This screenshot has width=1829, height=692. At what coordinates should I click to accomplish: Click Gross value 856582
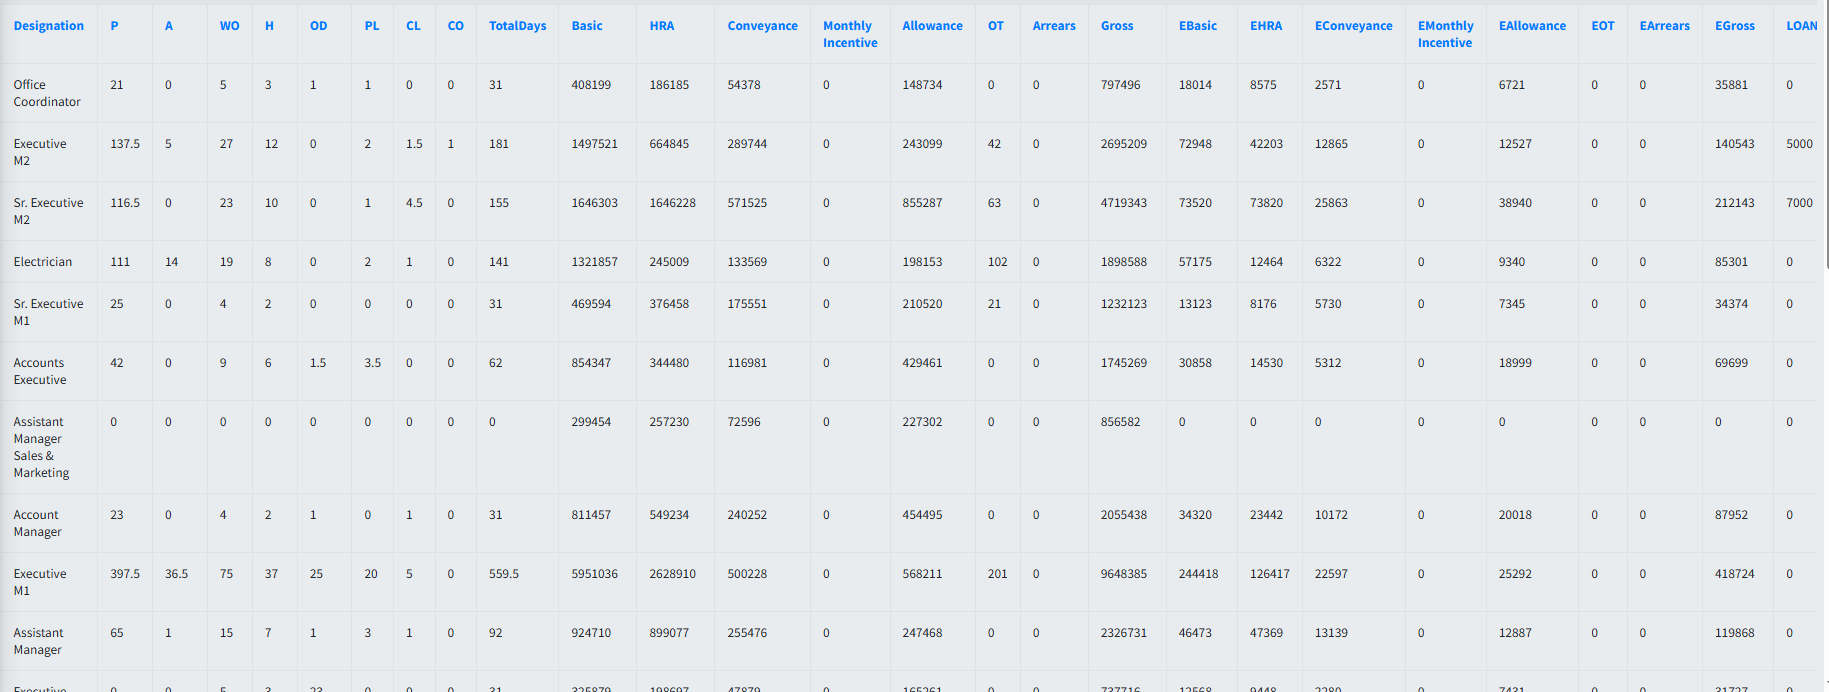(x=1120, y=422)
